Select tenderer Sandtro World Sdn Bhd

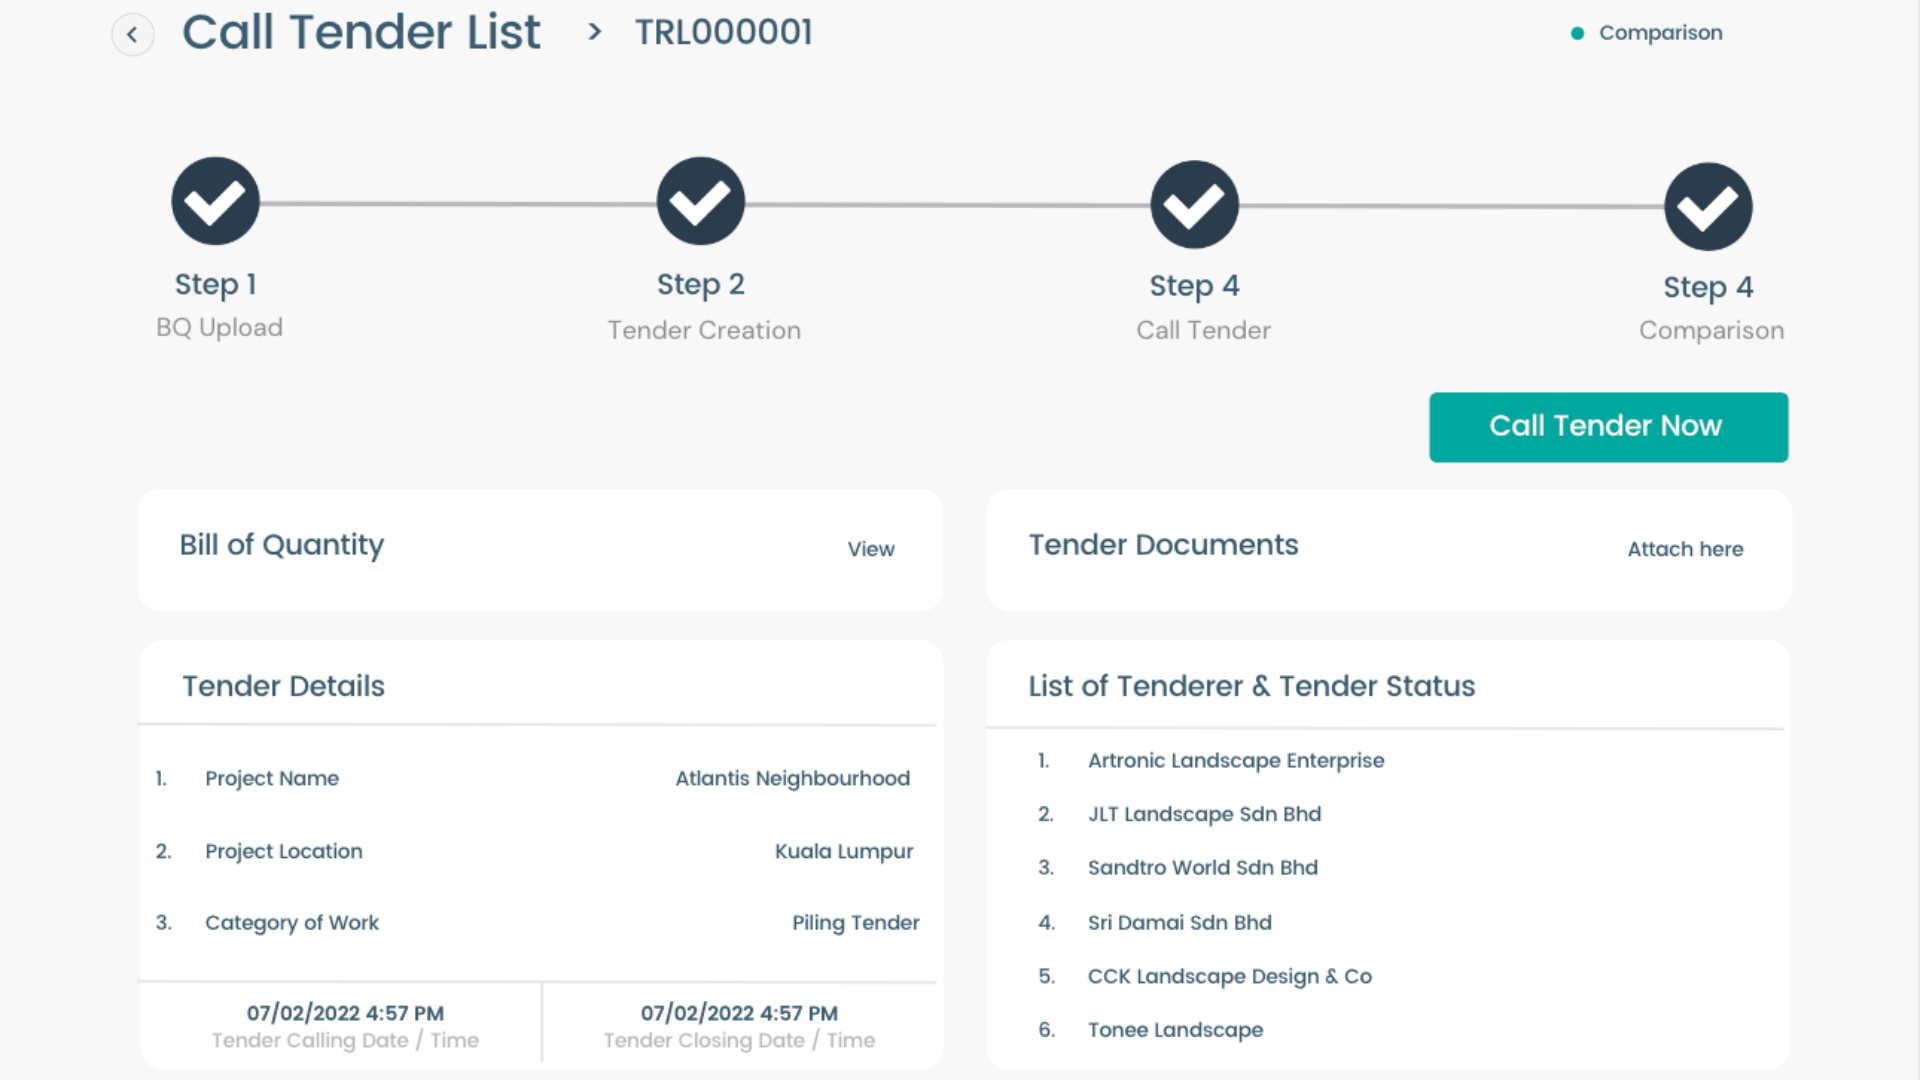click(x=1202, y=868)
